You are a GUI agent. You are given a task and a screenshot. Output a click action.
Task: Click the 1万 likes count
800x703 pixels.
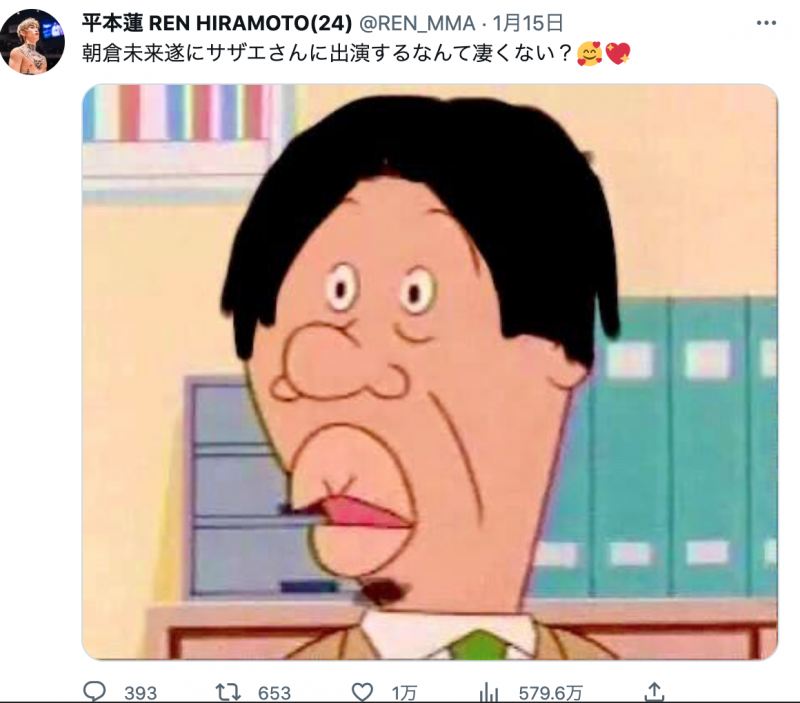(x=404, y=693)
